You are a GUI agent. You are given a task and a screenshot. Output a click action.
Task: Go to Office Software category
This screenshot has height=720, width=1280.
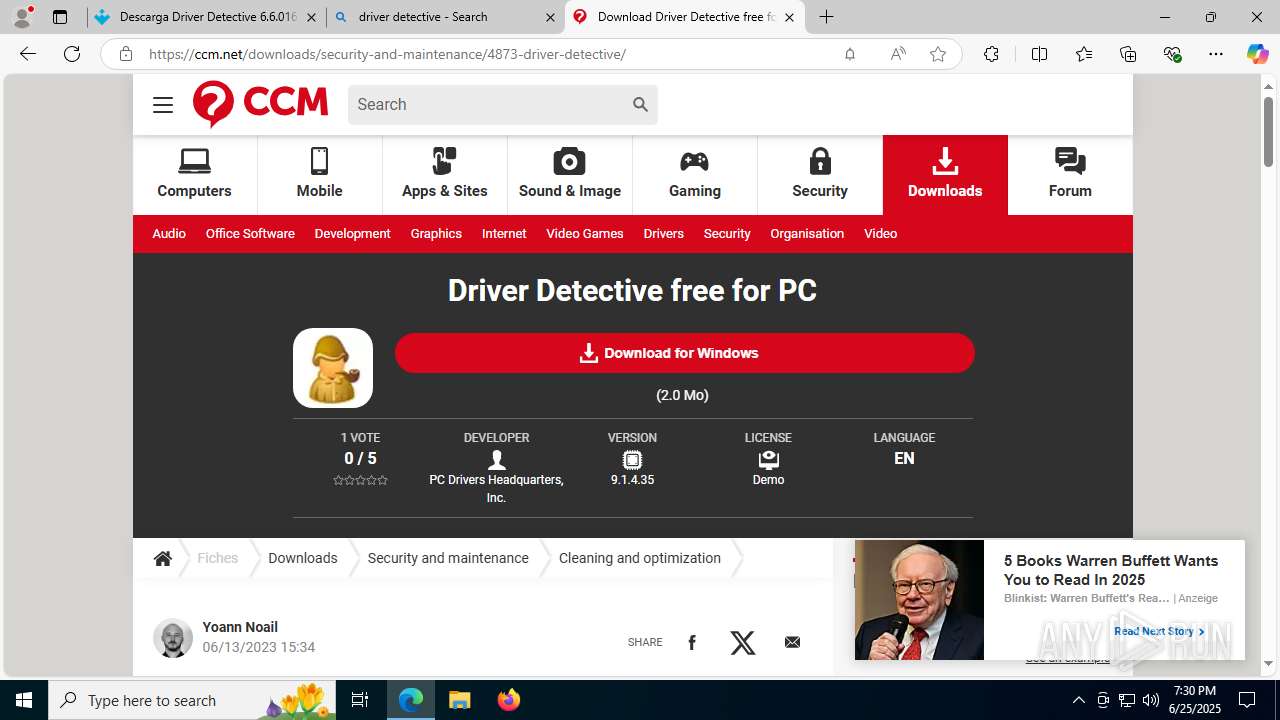click(x=250, y=233)
